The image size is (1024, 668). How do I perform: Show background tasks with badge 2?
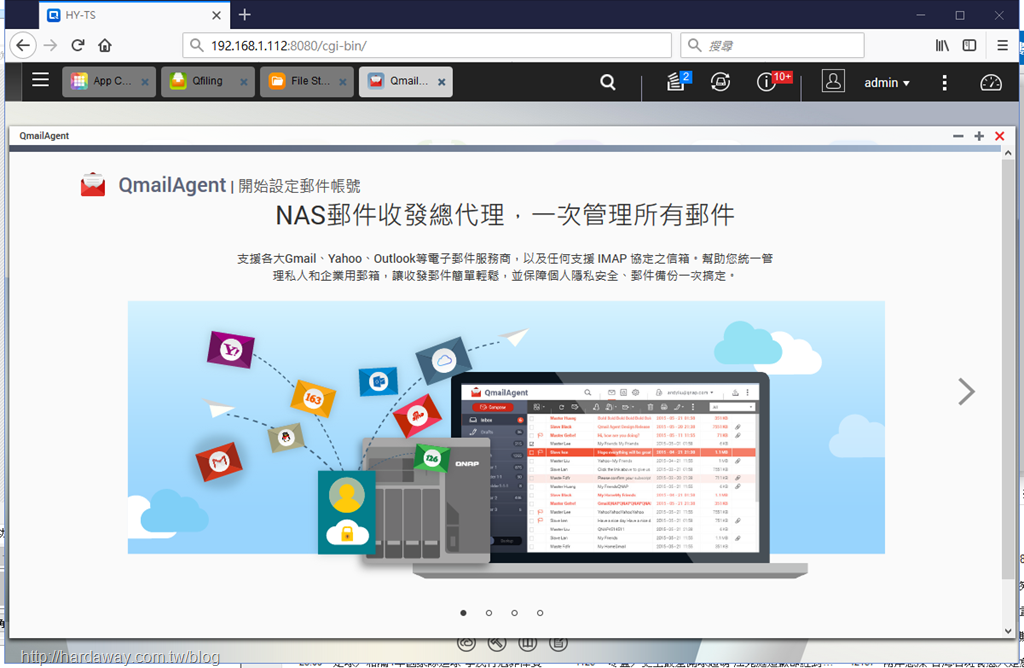pyautogui.click(x=677, y=81)
